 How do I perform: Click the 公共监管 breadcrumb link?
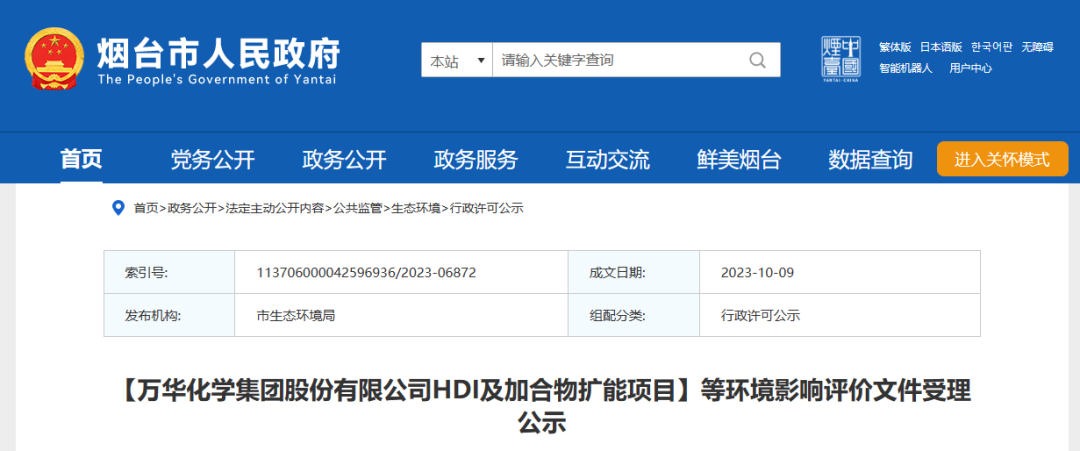[x=357, y=208]
